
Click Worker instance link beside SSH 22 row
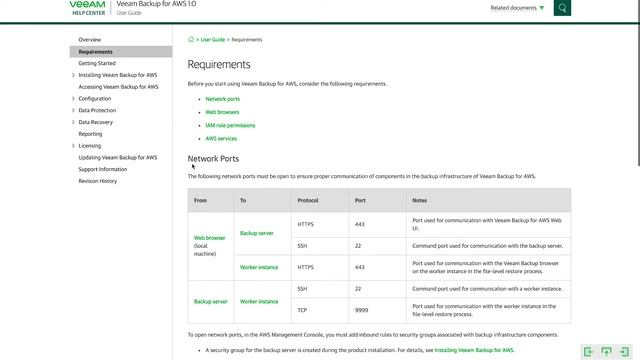[259, 302]
